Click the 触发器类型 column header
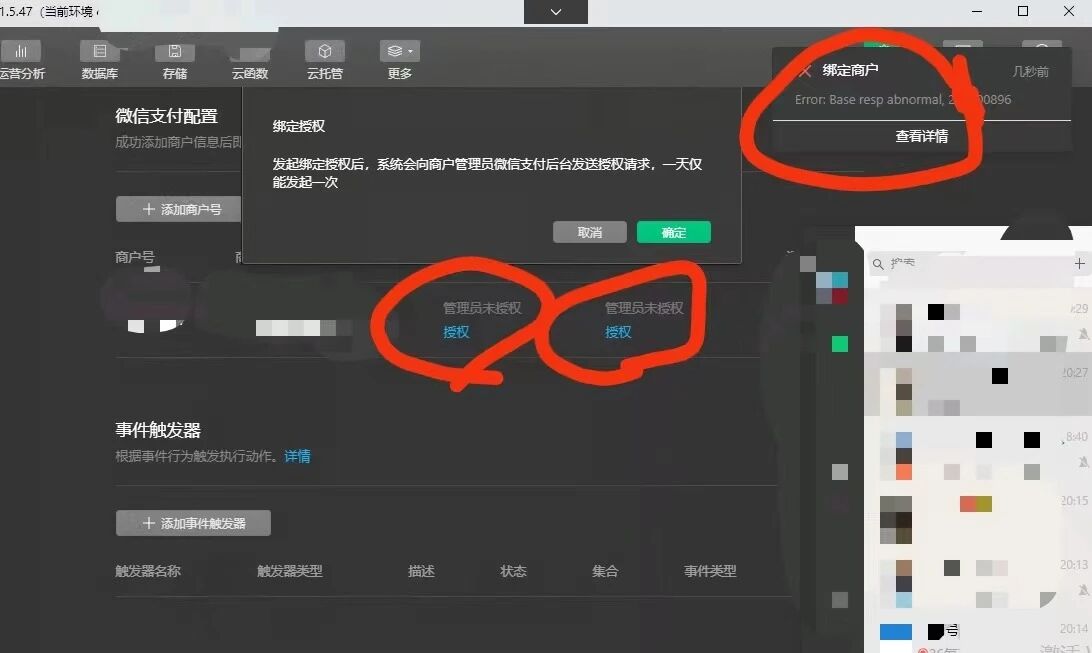Viewport: 1092px width, 653px height. click(x=290, y=571)
